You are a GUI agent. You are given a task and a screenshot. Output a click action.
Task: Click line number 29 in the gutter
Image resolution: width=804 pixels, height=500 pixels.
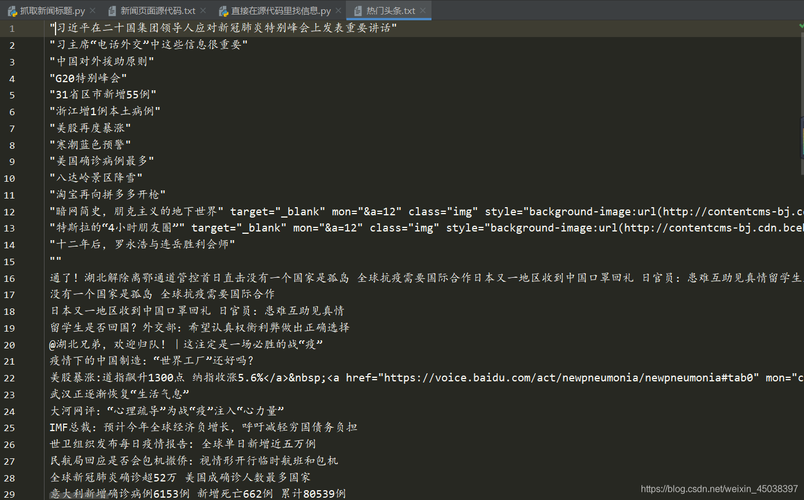9,494
